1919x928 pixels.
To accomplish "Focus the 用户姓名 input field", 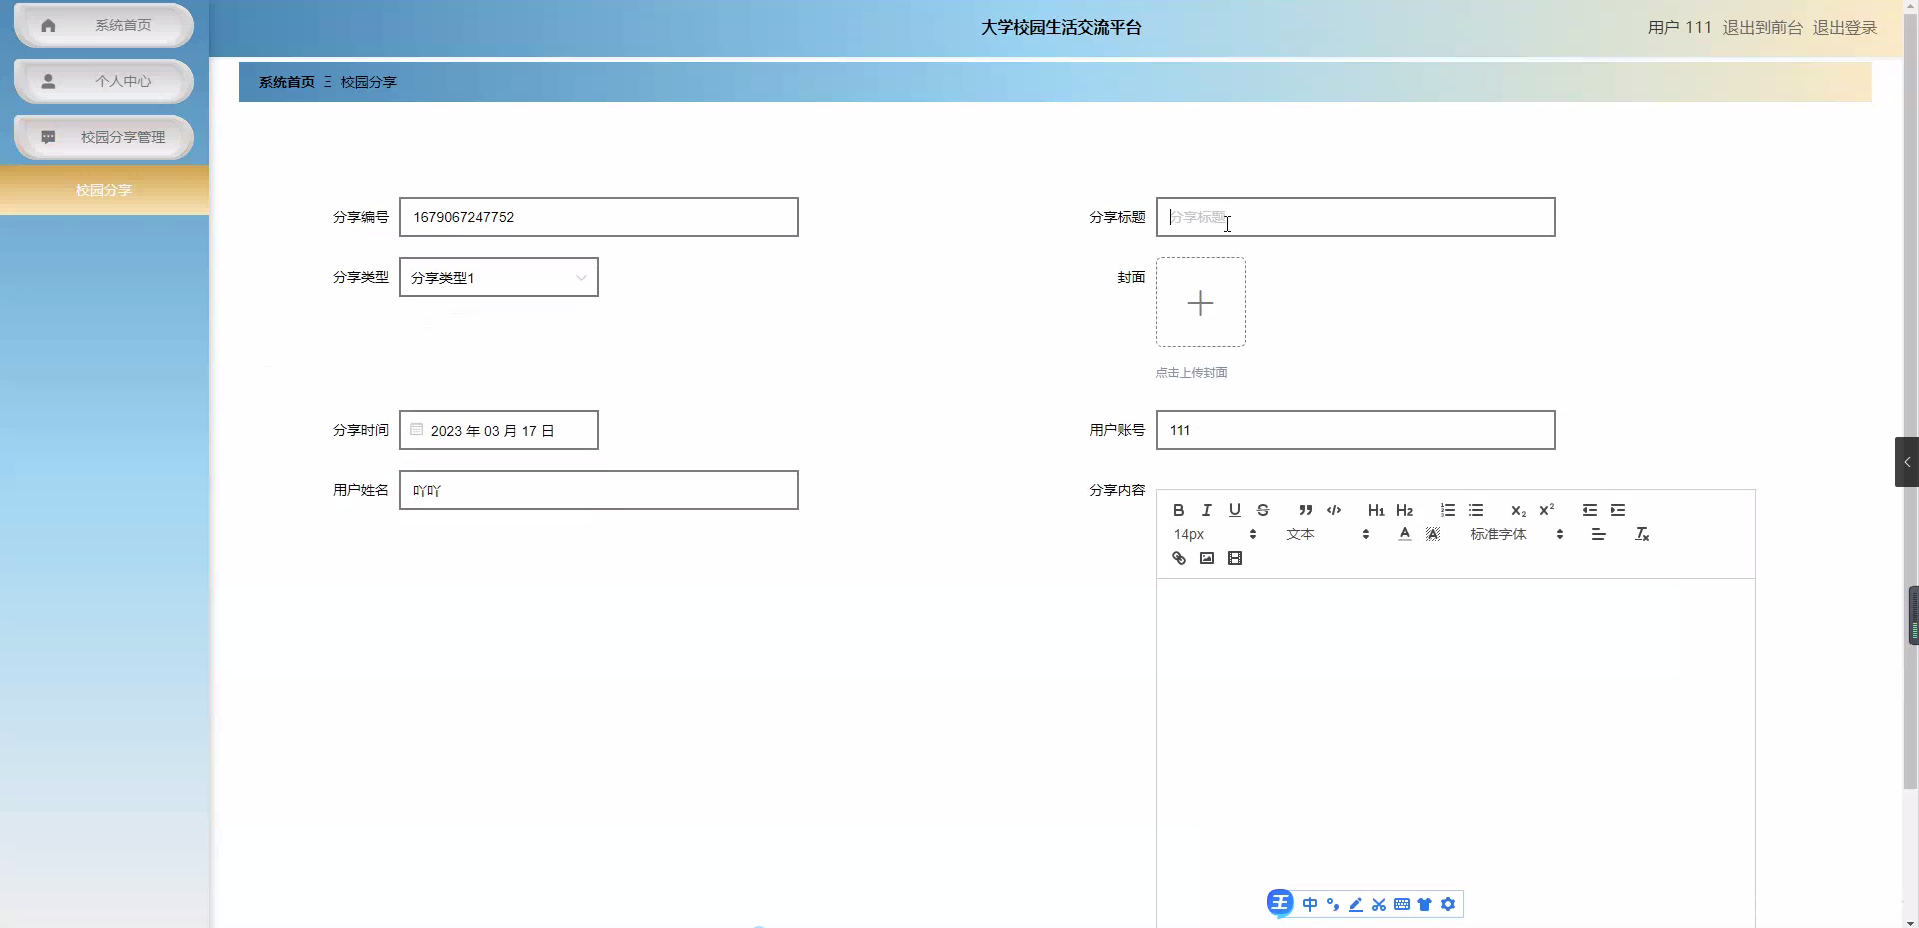I will [x=599, y=490].
